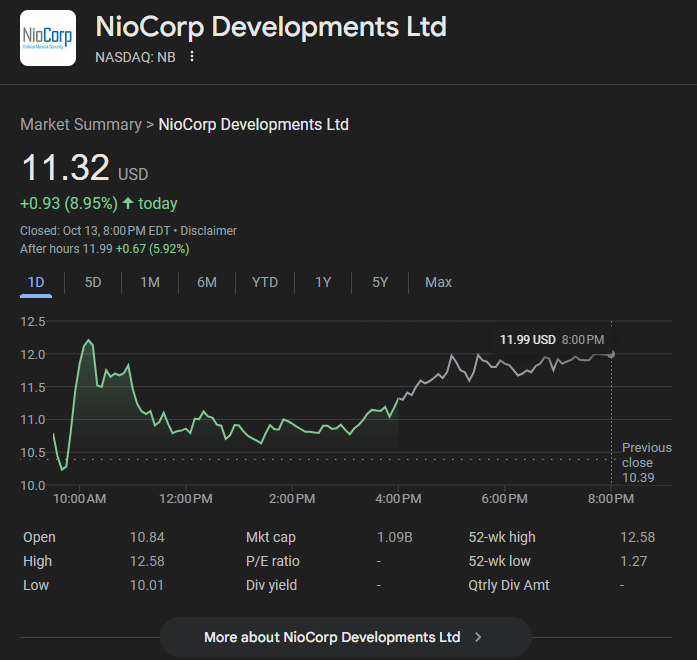
Task: Click the arrow in the More about NioCorp button
Action: [x=478, y=637]
